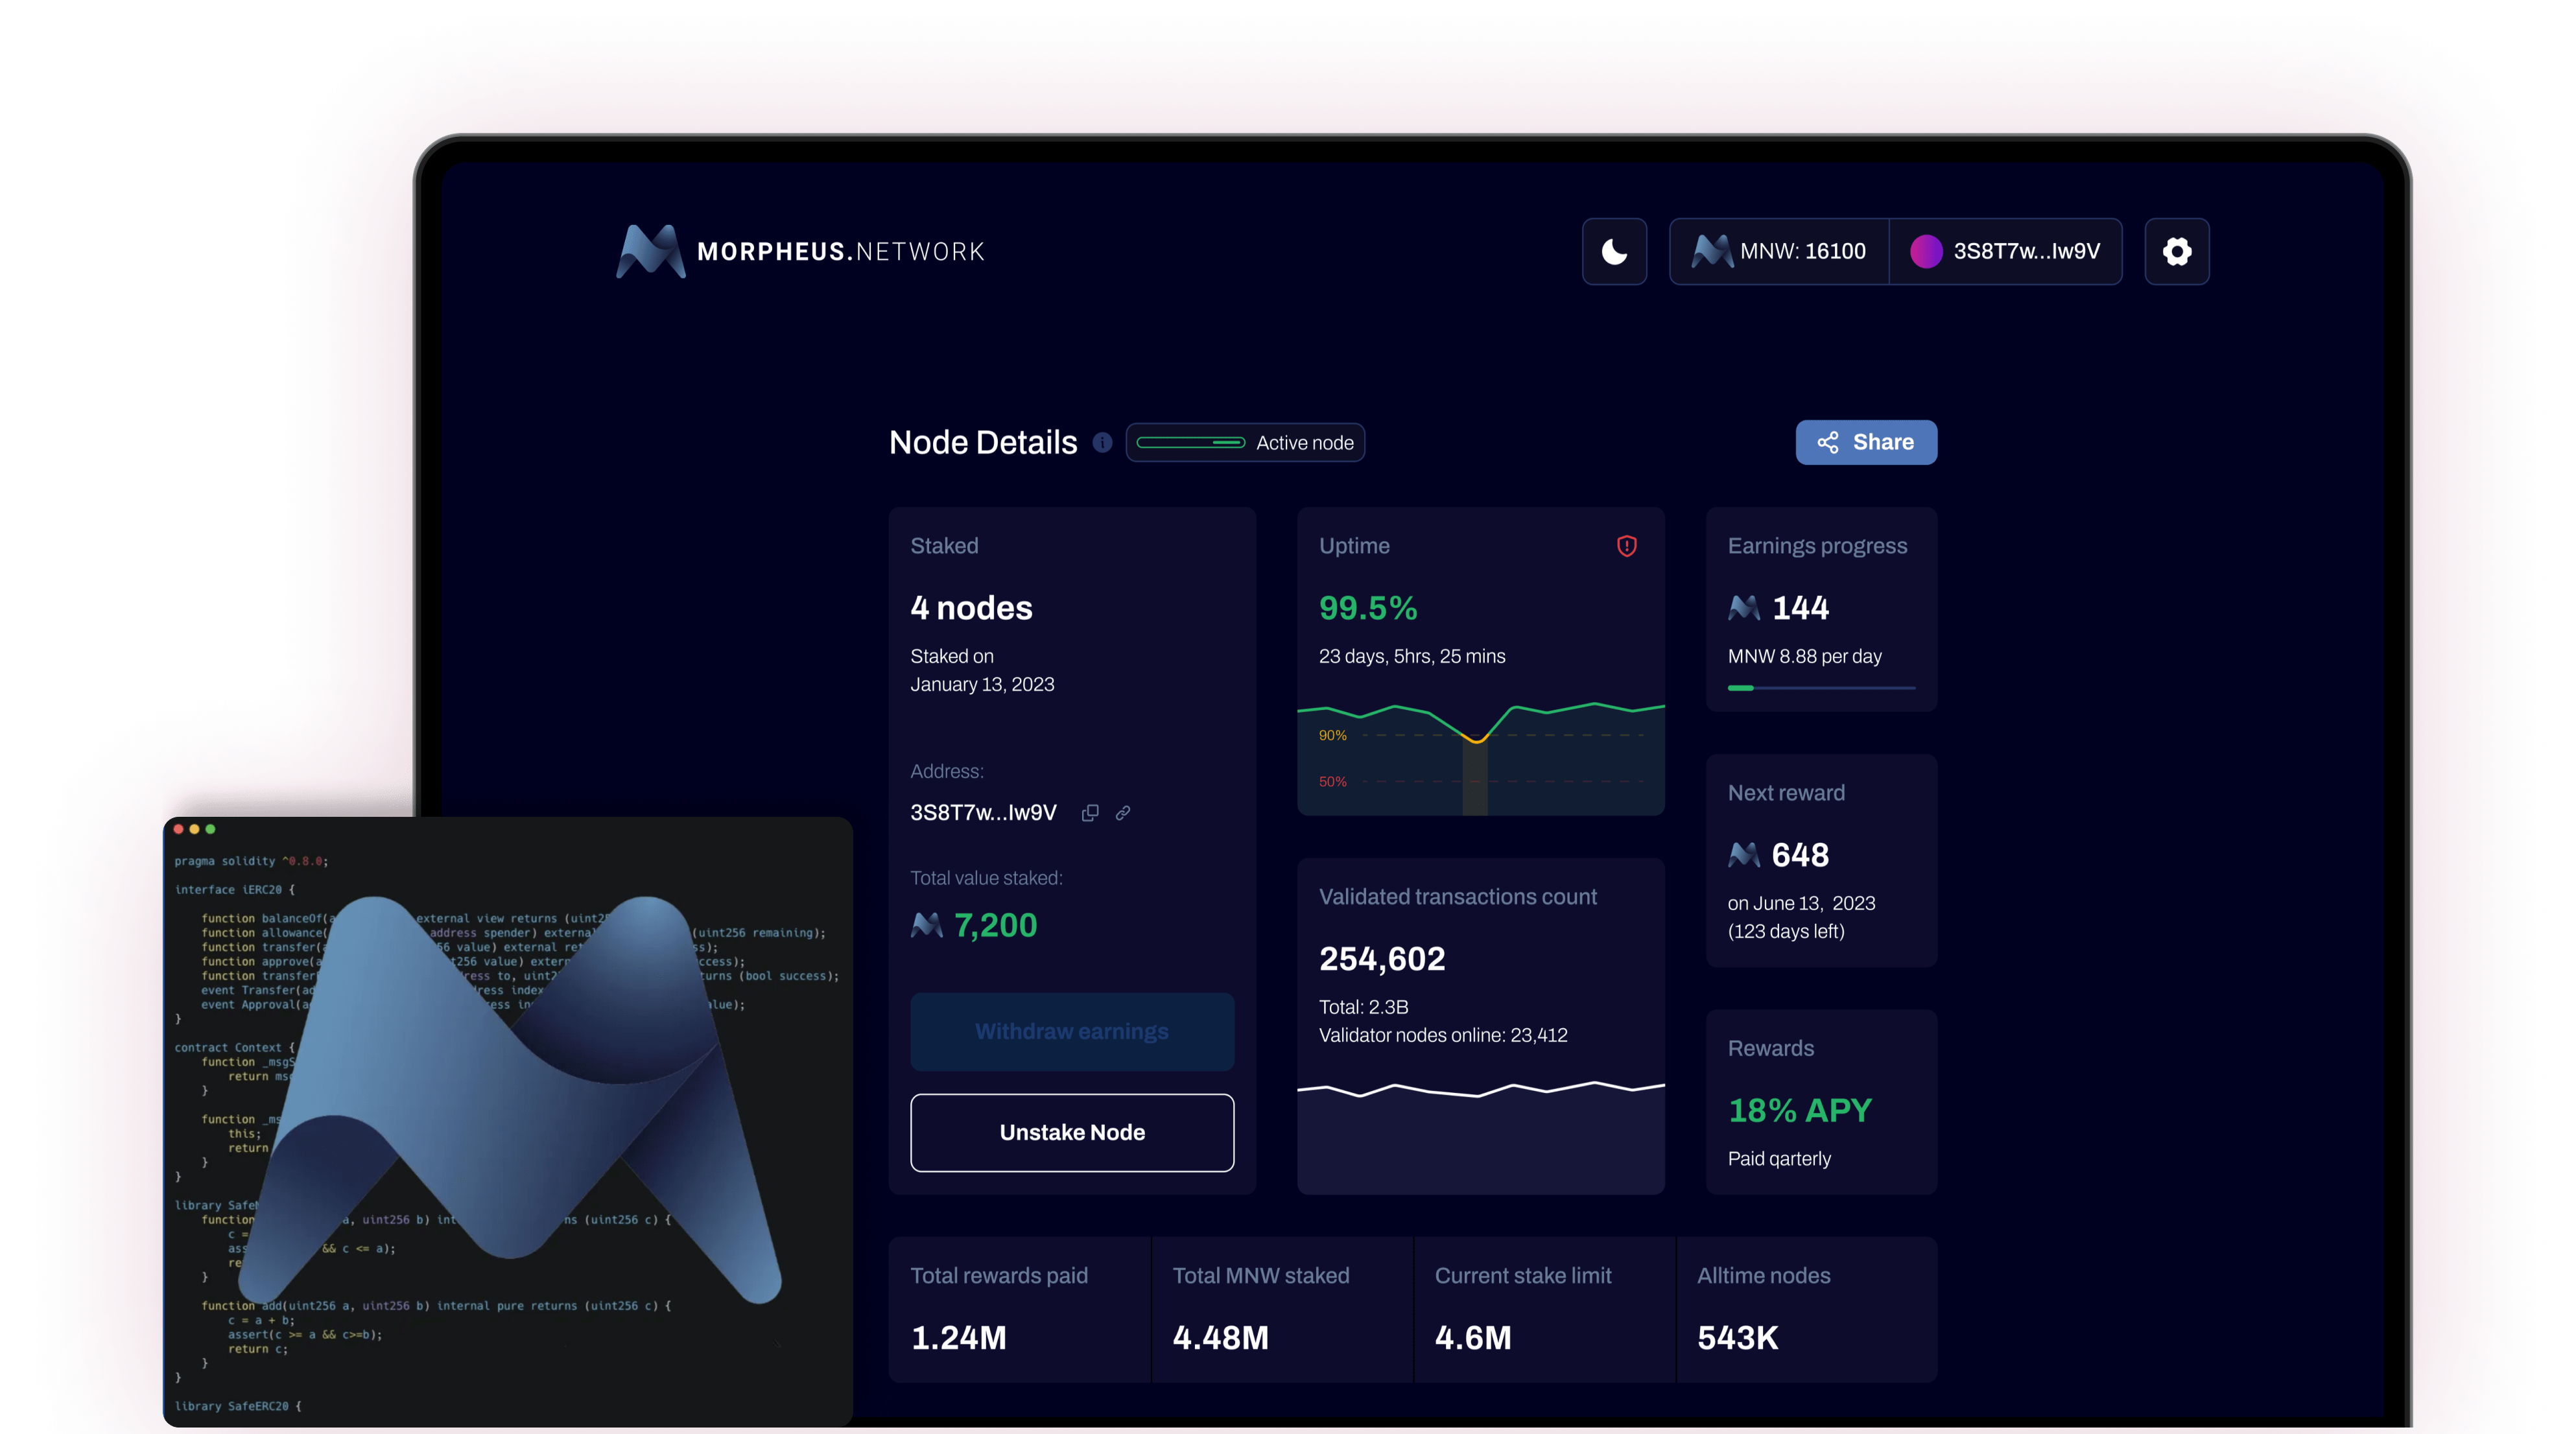2576x1434 pixels.
Task: Click the Active node status badge
Action: click(x=1245, y=442)
